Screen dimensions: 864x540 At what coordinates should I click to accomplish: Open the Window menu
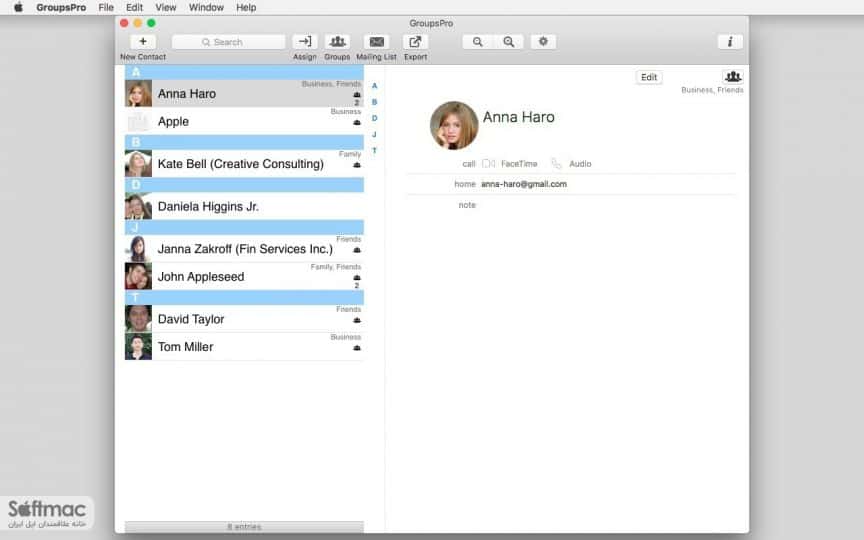click(206, 8)
